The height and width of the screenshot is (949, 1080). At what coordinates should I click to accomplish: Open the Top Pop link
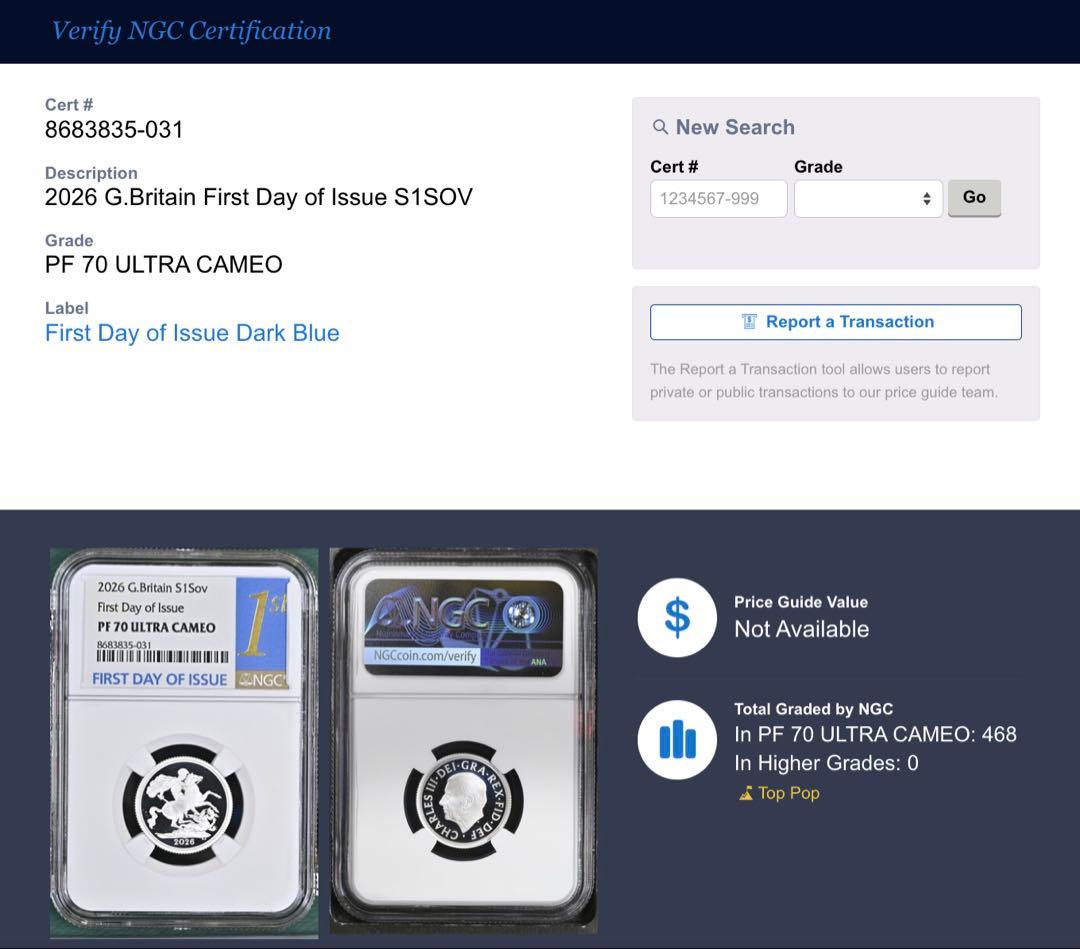[x=788, y=793]
